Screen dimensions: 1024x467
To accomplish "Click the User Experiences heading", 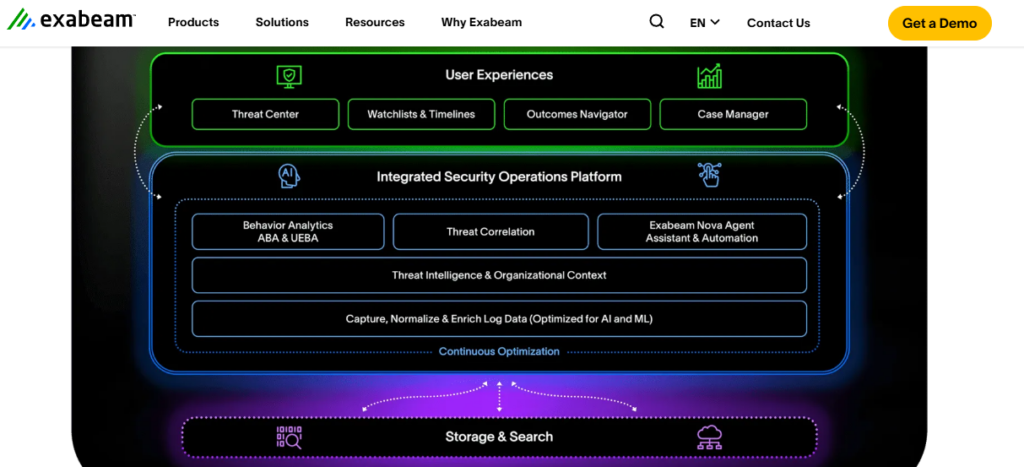I will coord(499,75).
